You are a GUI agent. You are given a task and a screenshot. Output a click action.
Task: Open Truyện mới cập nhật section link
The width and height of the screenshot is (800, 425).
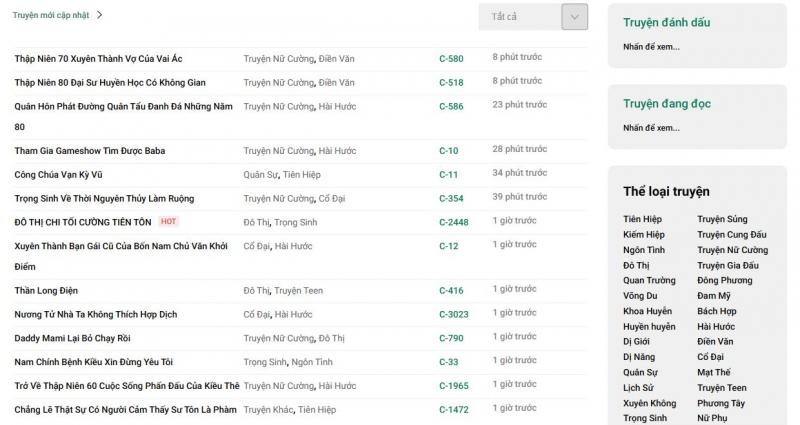tap(51, 15)
